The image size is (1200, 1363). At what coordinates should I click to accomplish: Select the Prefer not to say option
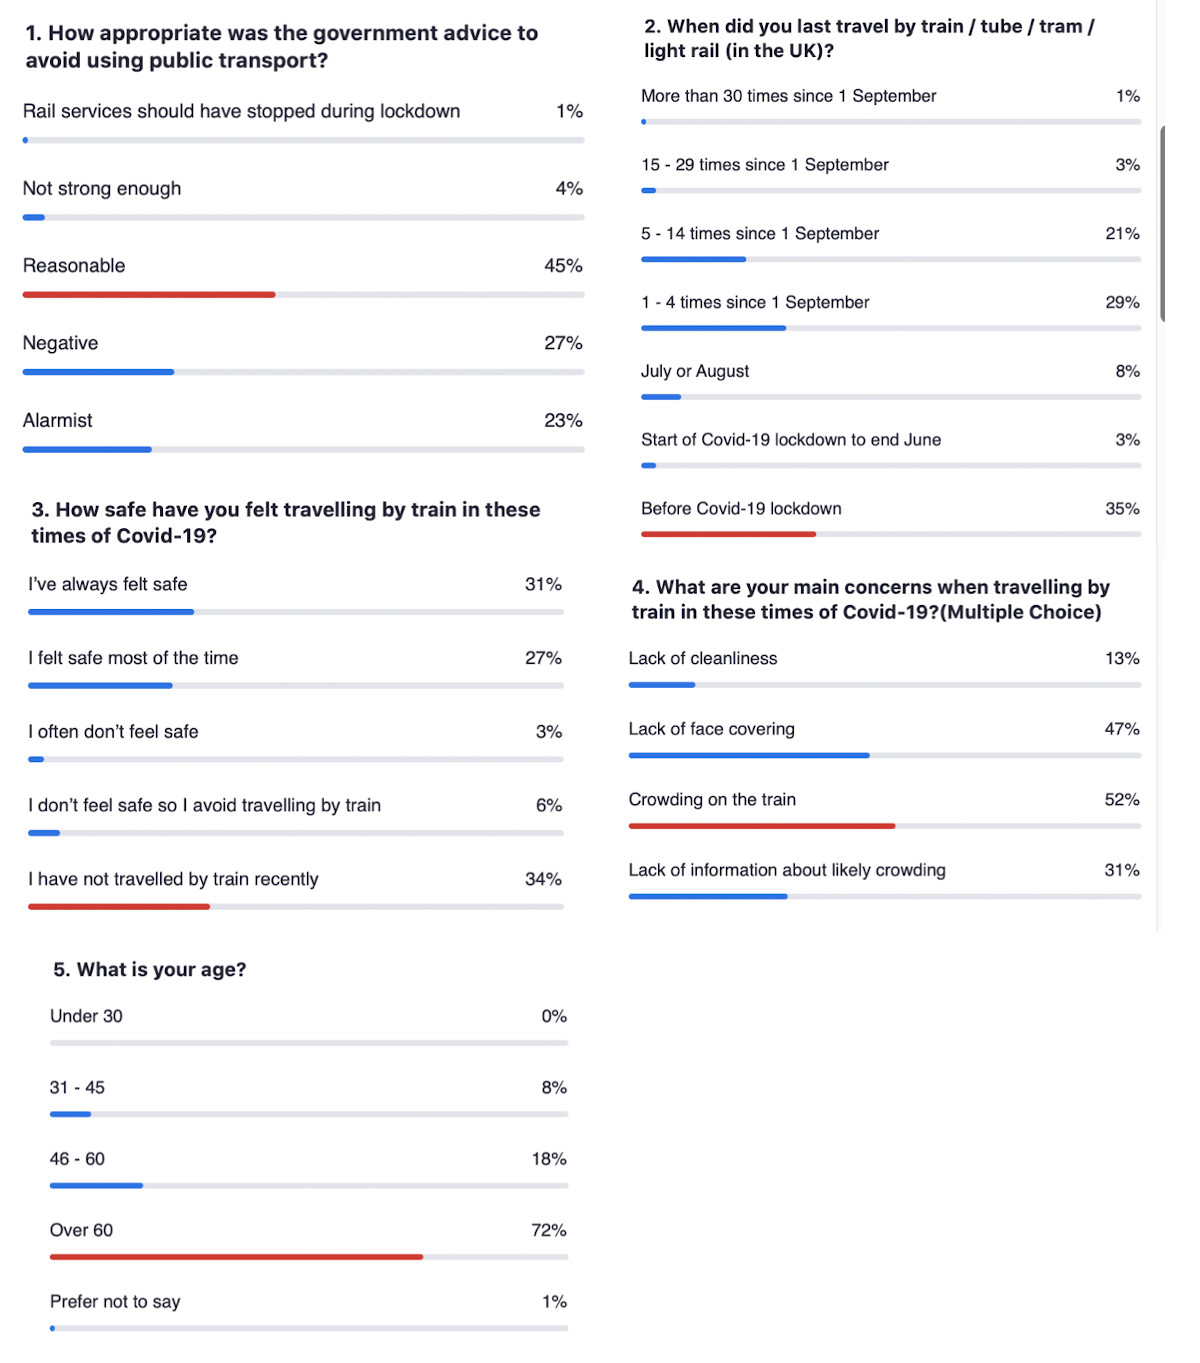115,1302
